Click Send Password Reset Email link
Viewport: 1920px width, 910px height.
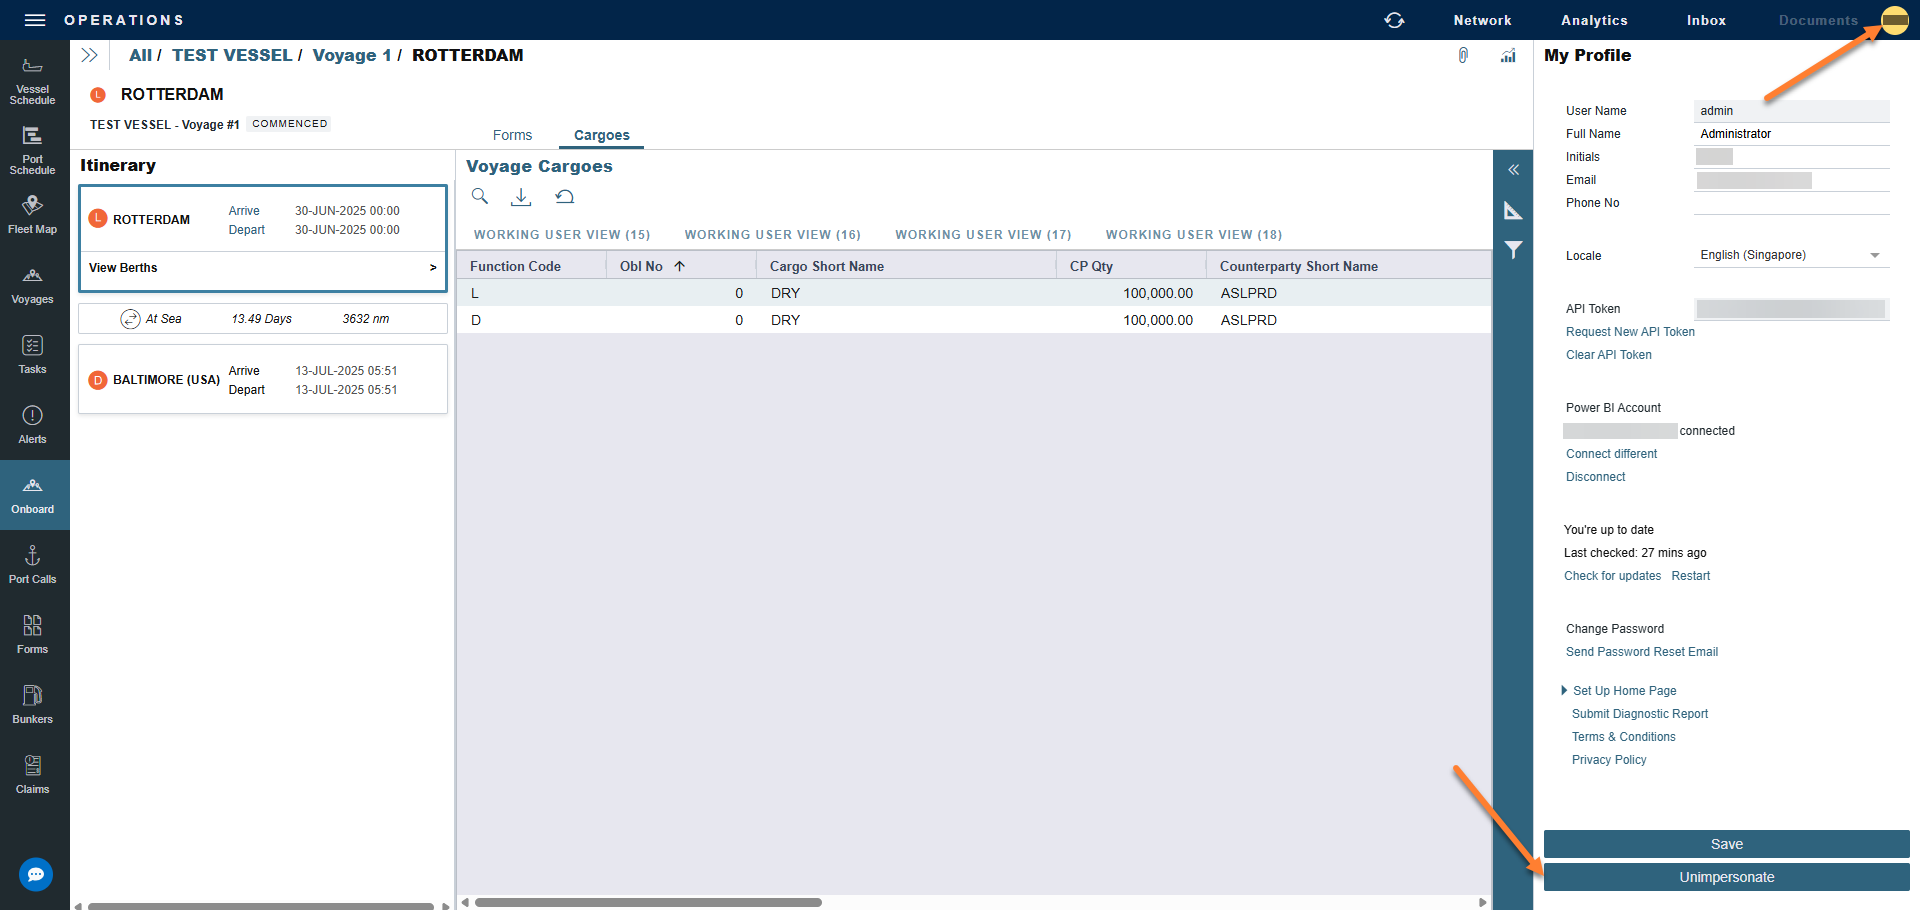1642,652
